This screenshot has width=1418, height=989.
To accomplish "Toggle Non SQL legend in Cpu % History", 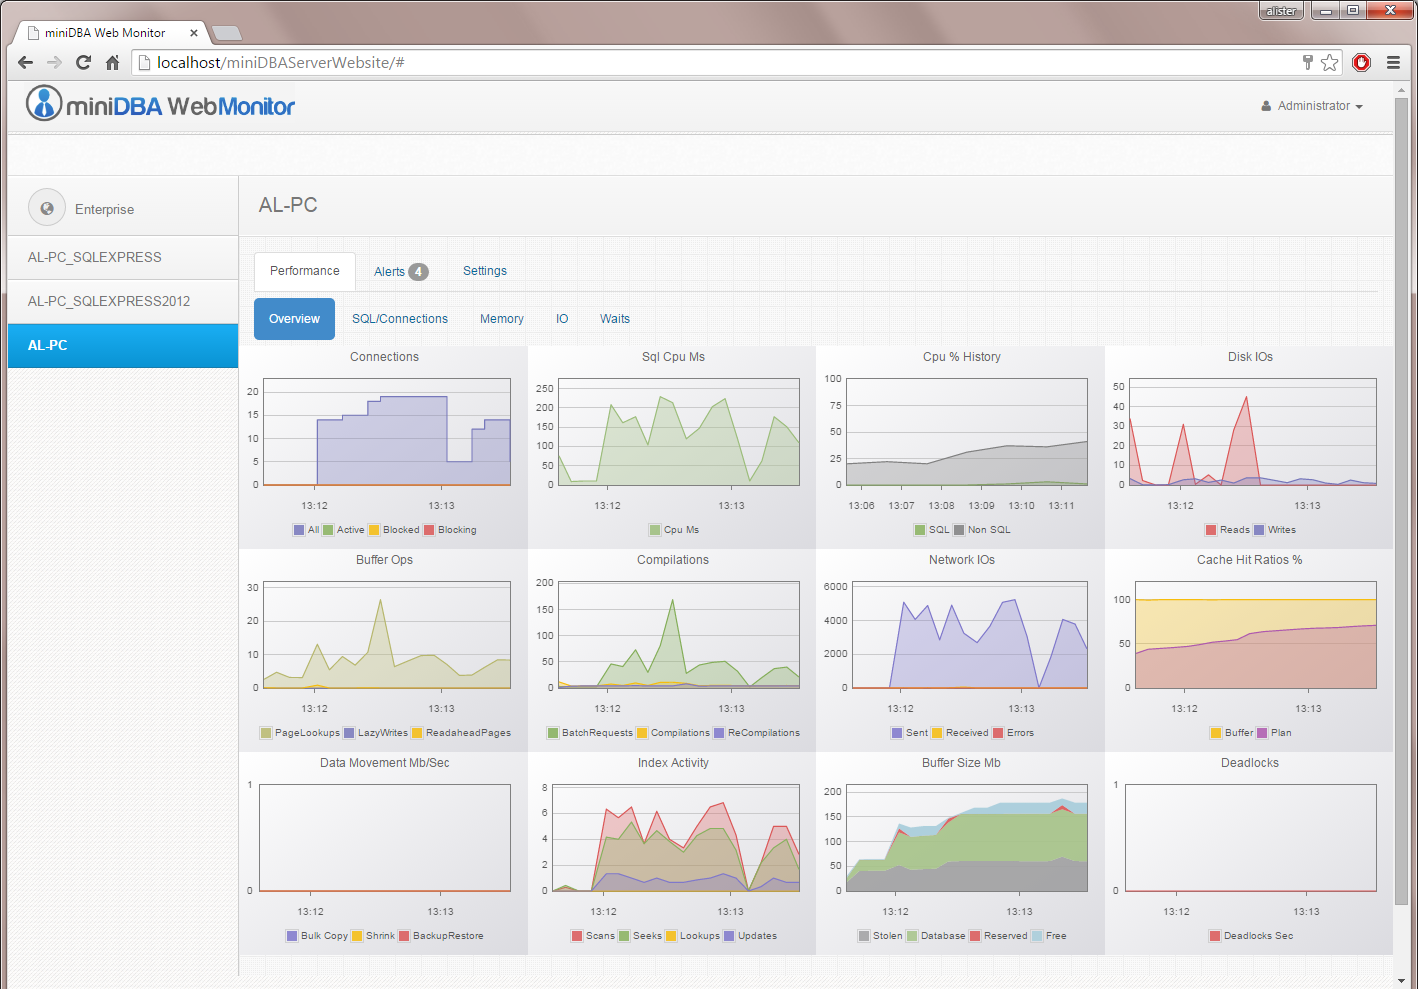I will tap(982, 530).
